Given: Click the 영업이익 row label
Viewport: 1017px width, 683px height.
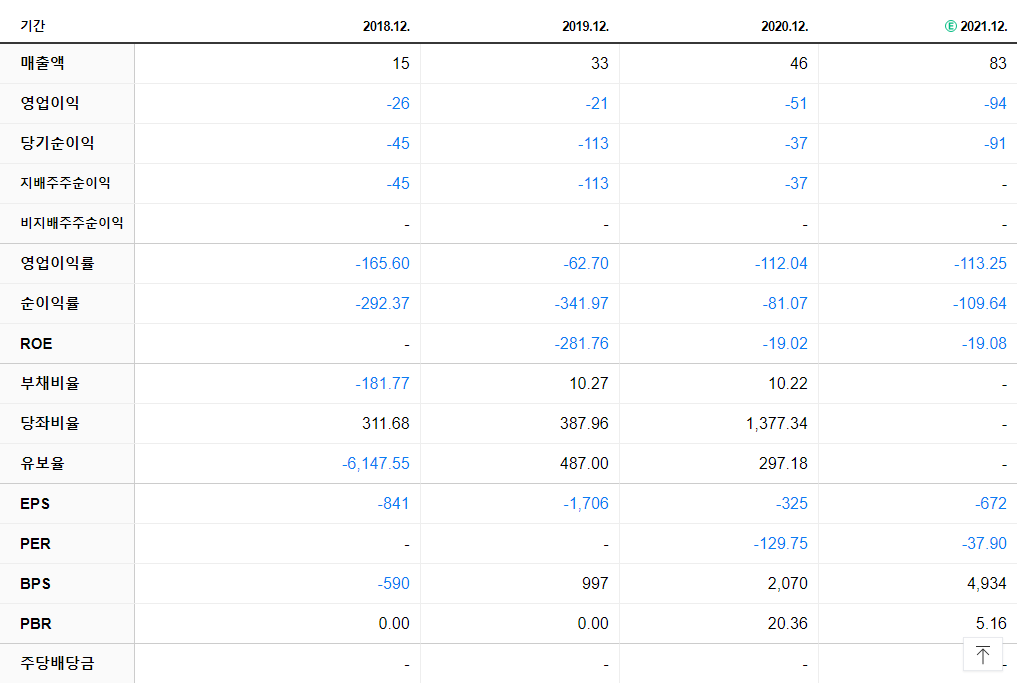Looking at the screenshot, I should pos(50,103).
